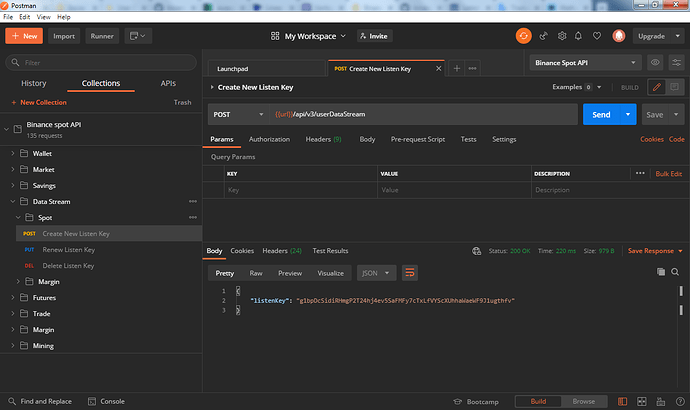Switch to the Authorization tab
The width and height of the screenshot is (690, 410).
(x=269, y=139)
